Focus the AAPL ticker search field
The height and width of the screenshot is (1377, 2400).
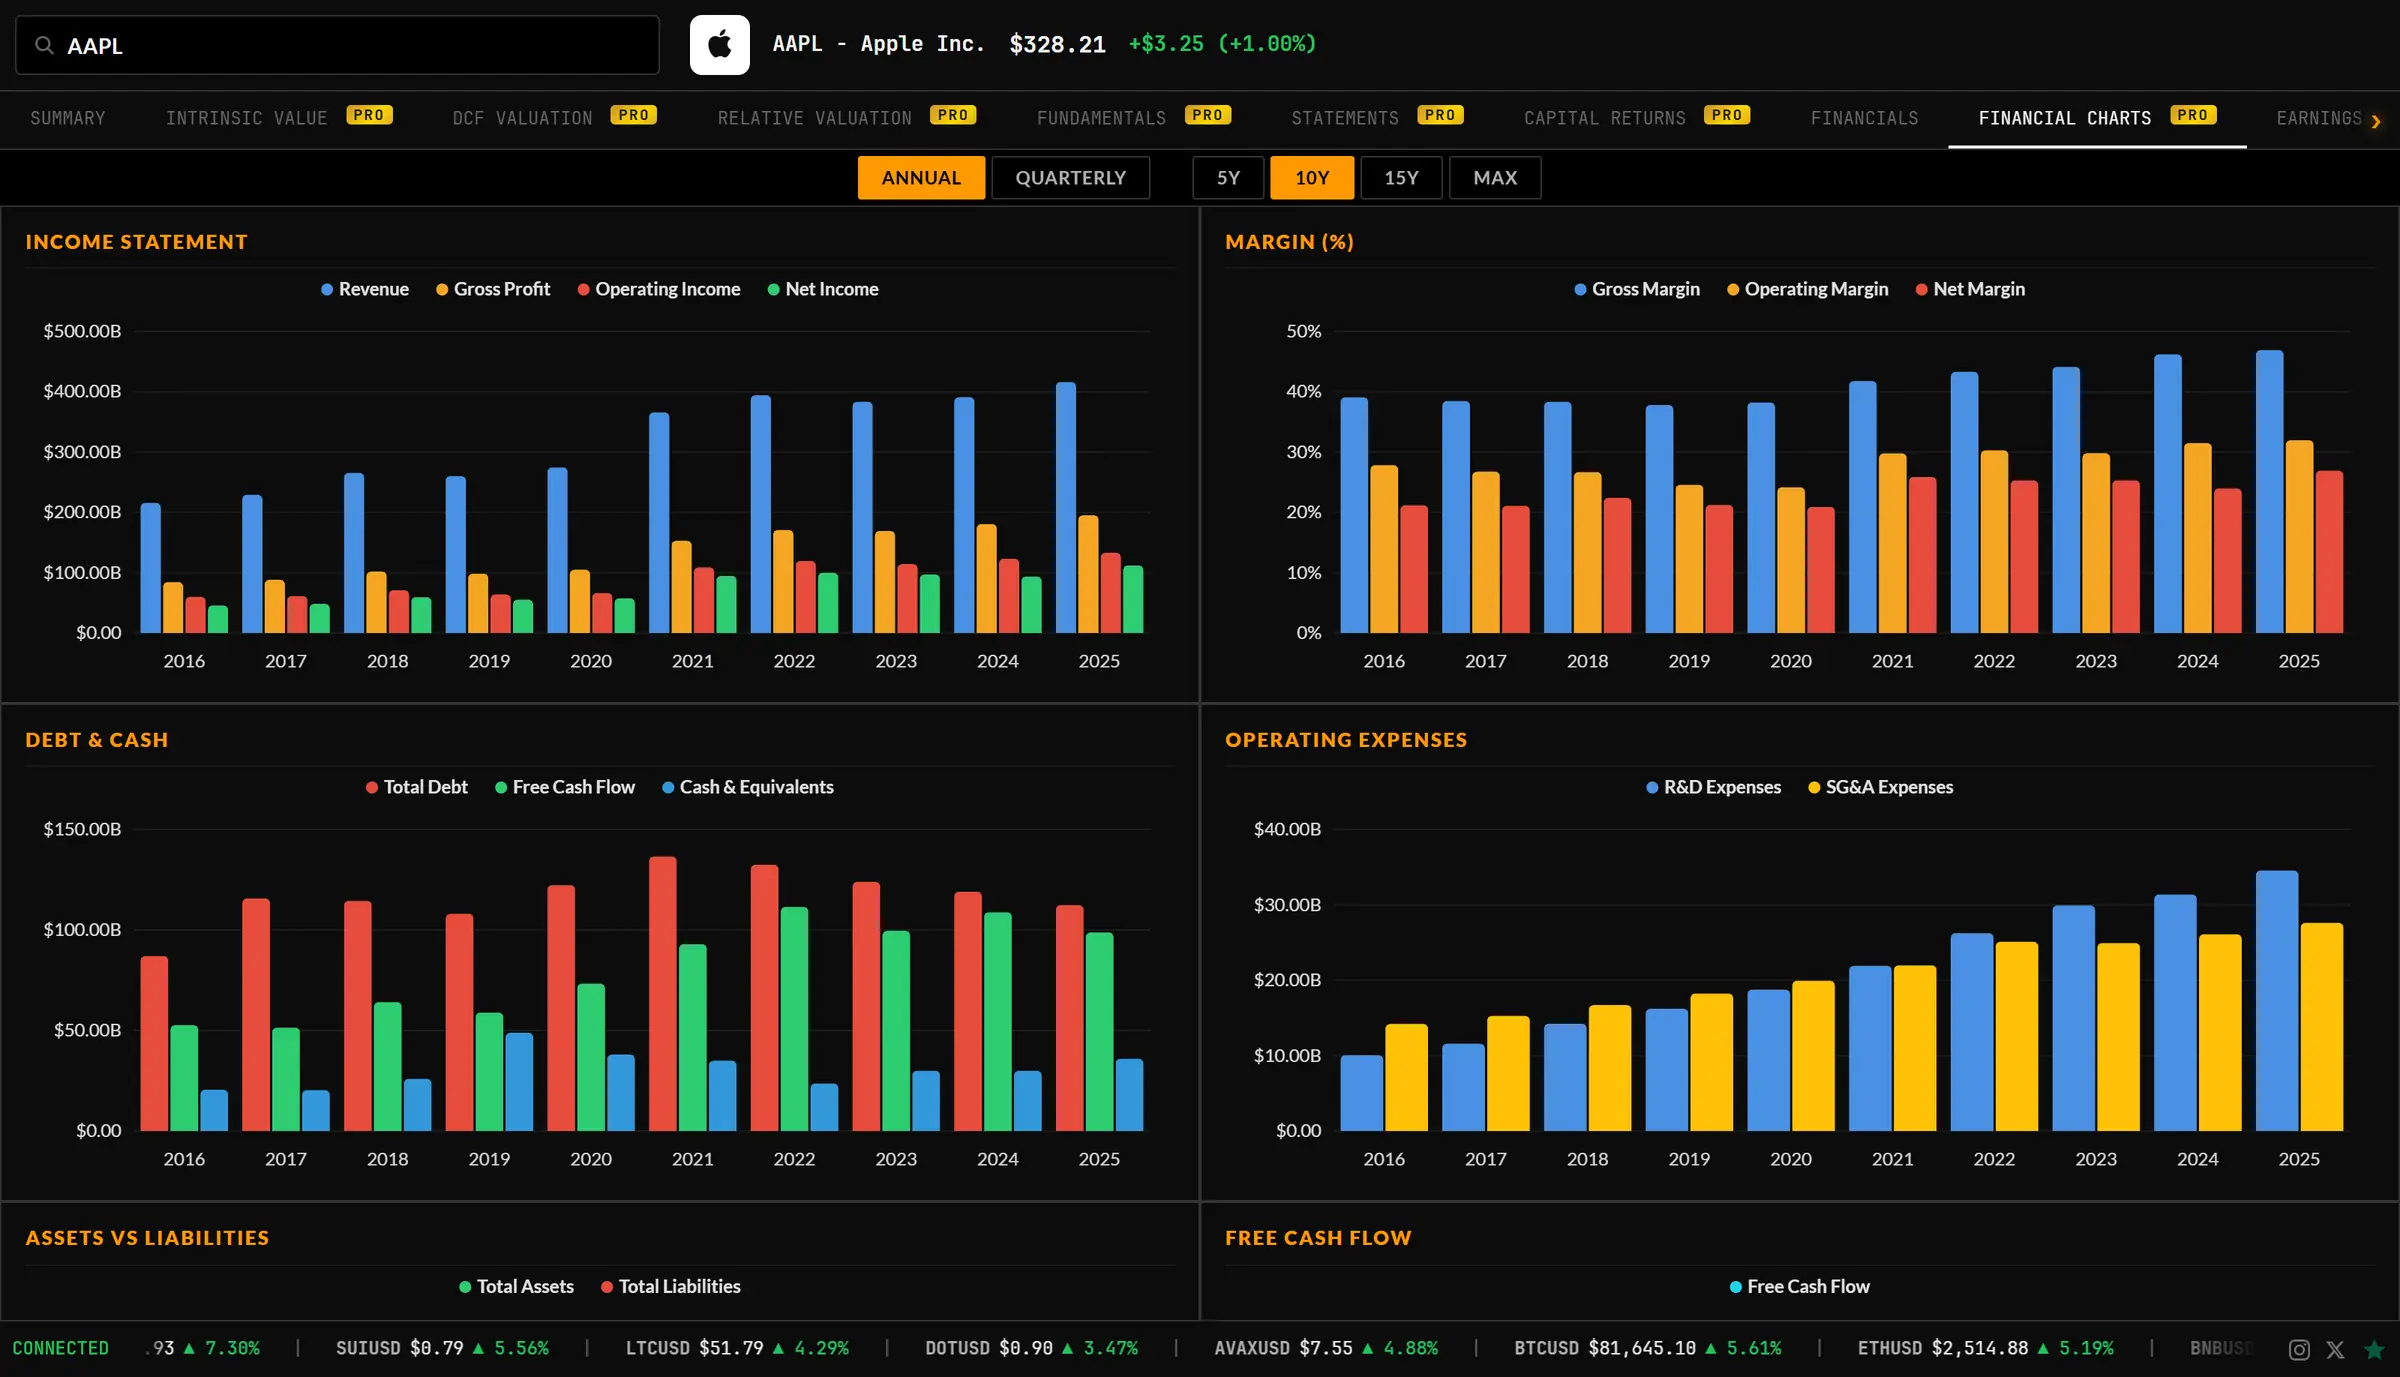pyautogui.click(x=337, y=45)
